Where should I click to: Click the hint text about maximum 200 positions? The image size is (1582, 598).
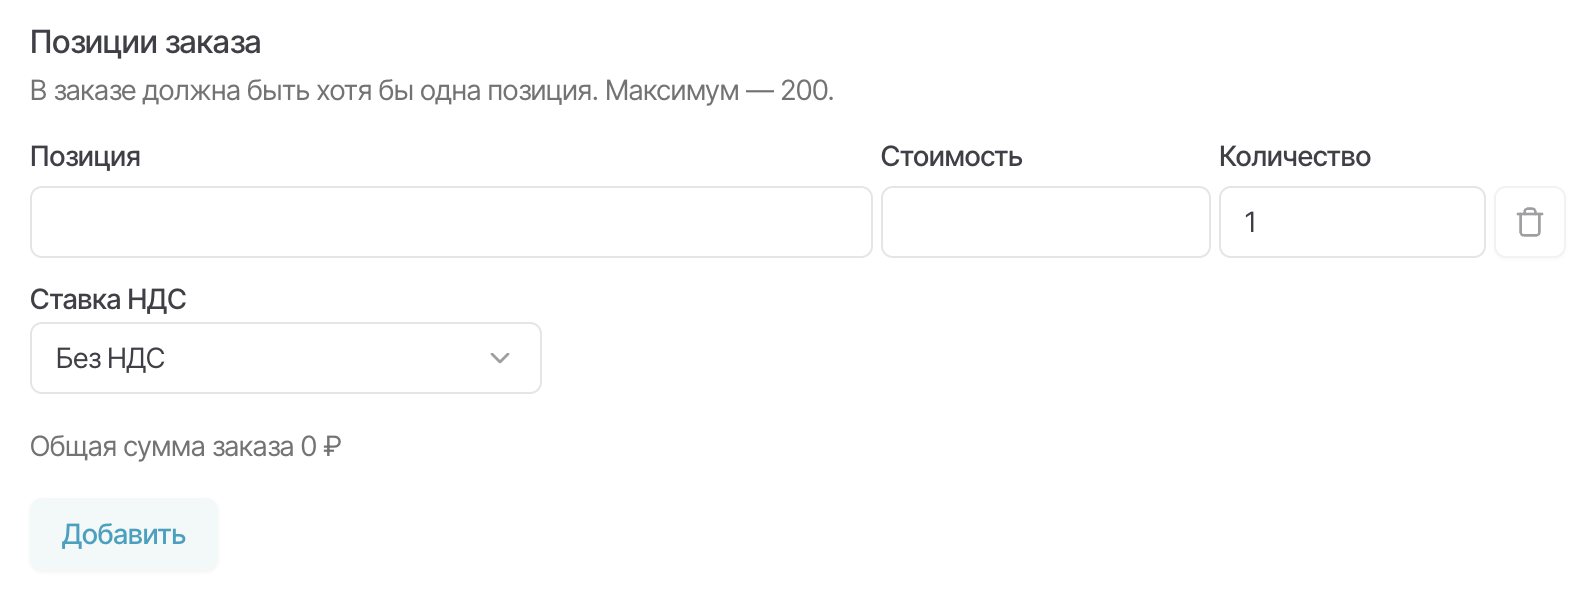(431, 91)
